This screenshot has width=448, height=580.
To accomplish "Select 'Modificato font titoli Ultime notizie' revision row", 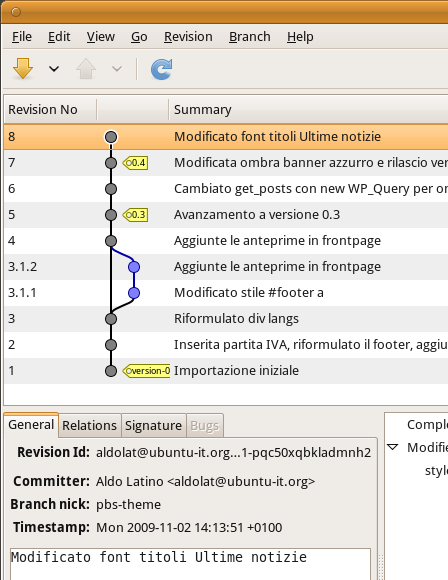I will tap(226, 137).
